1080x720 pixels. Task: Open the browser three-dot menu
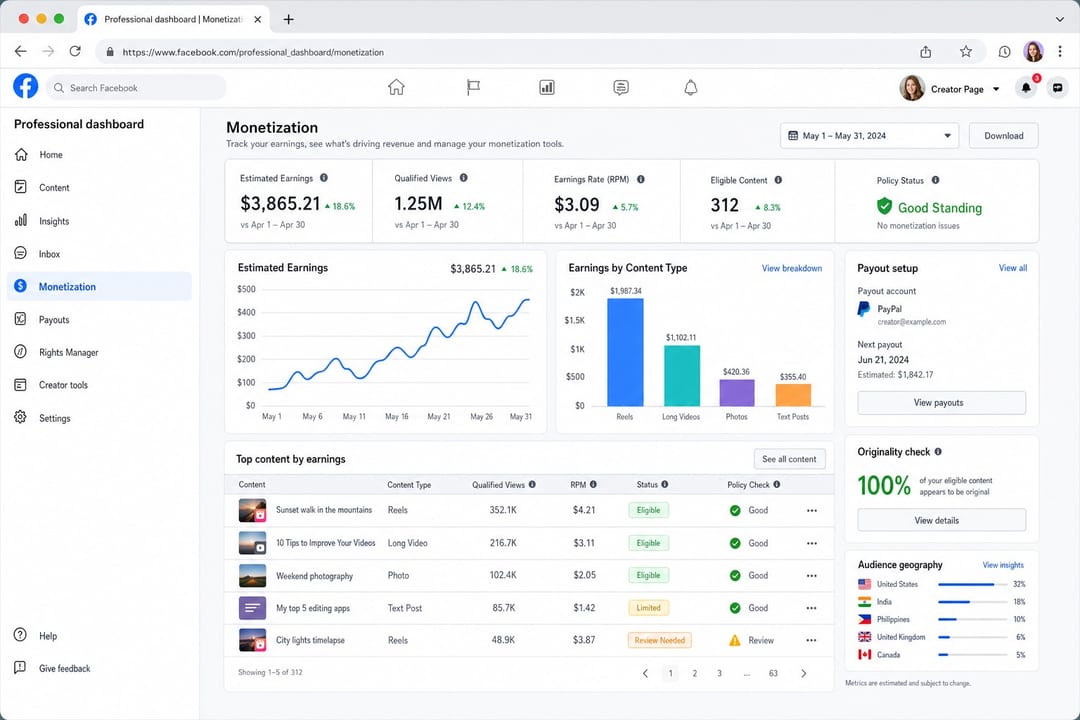pos(1060,52)
